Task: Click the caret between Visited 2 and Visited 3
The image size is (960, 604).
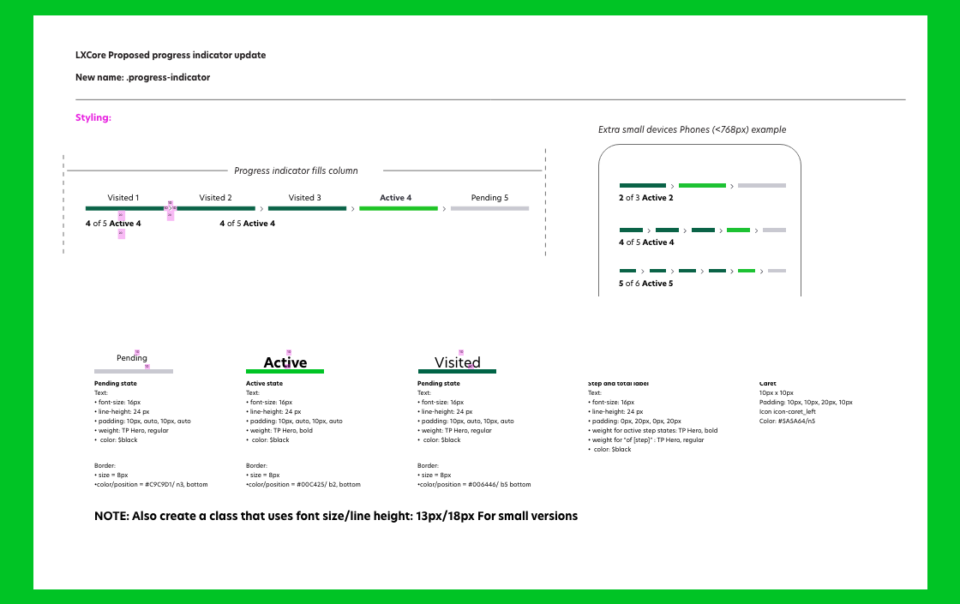Action: 261,209
